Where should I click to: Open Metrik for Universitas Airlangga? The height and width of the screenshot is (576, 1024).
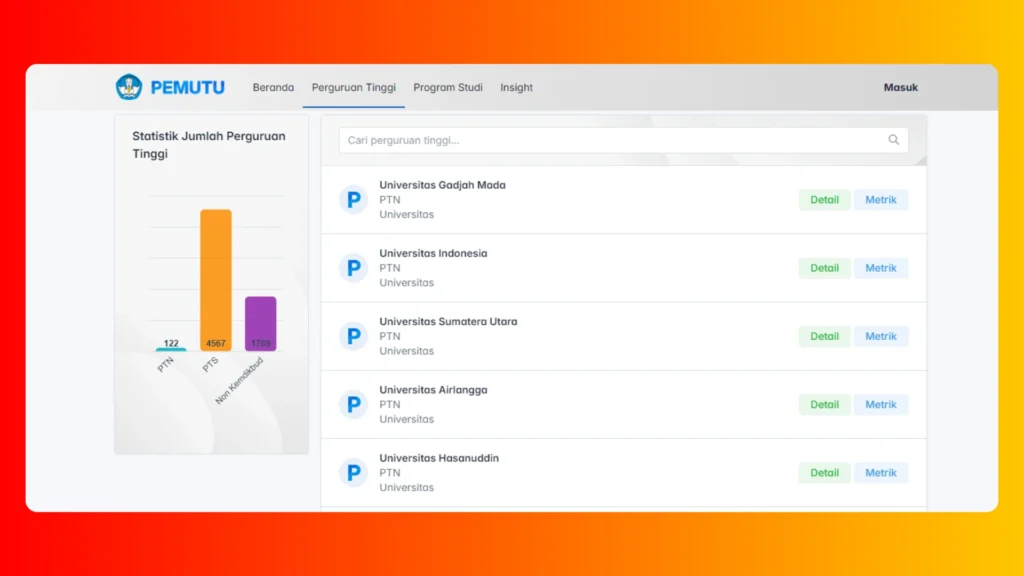click(881, 404)
